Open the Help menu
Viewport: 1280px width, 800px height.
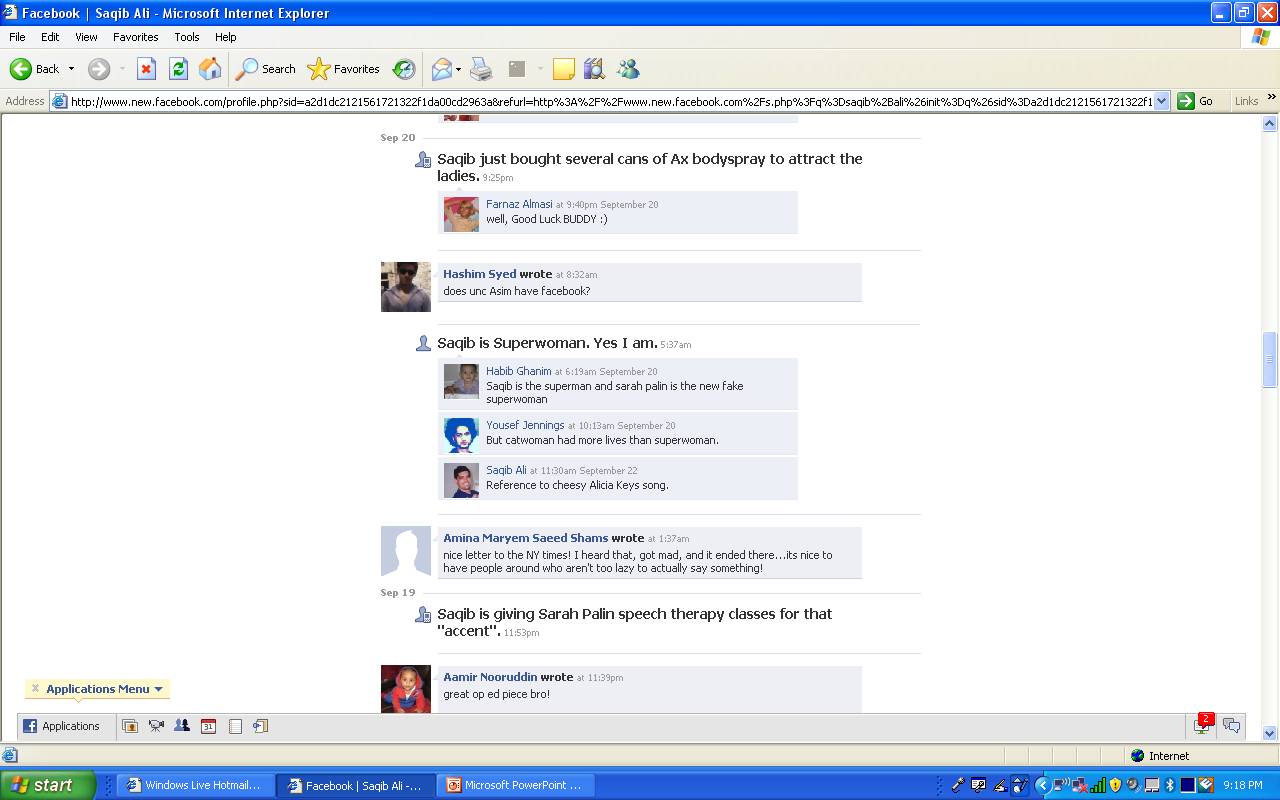click(226, 37)
